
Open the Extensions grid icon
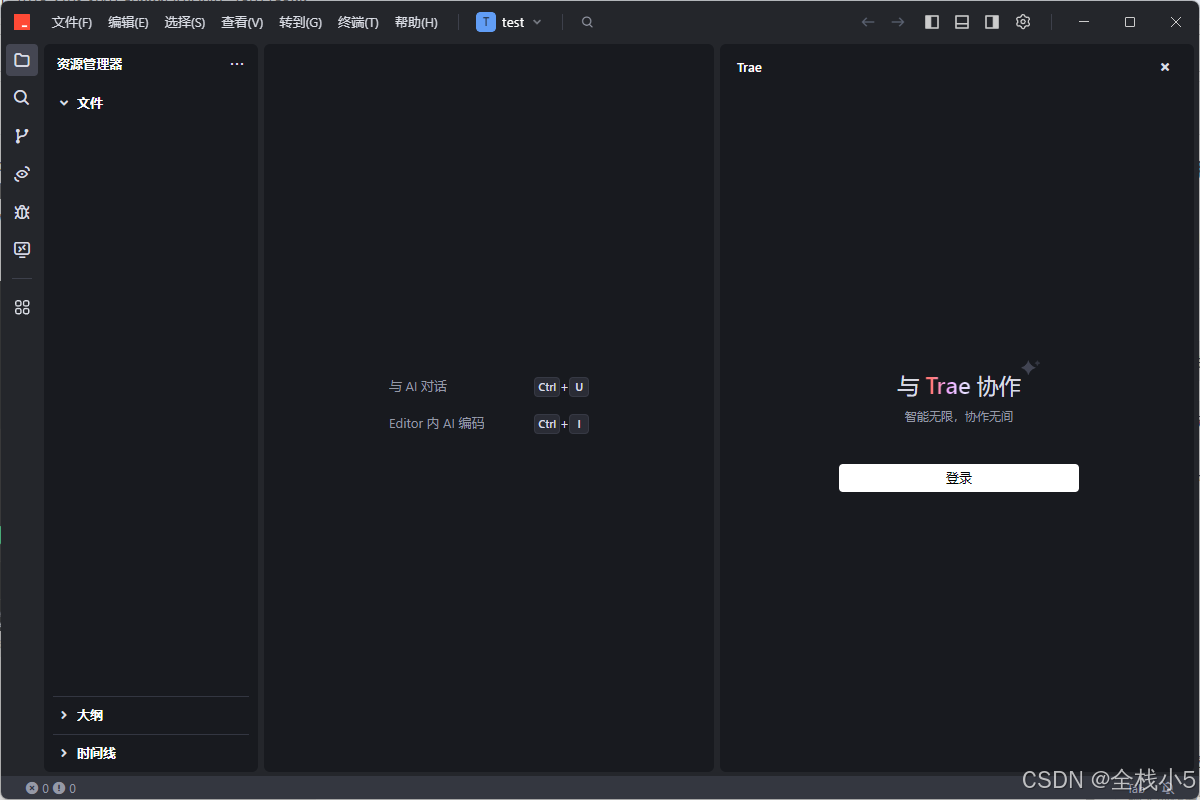pyautogui.click(x=22, y=308)
